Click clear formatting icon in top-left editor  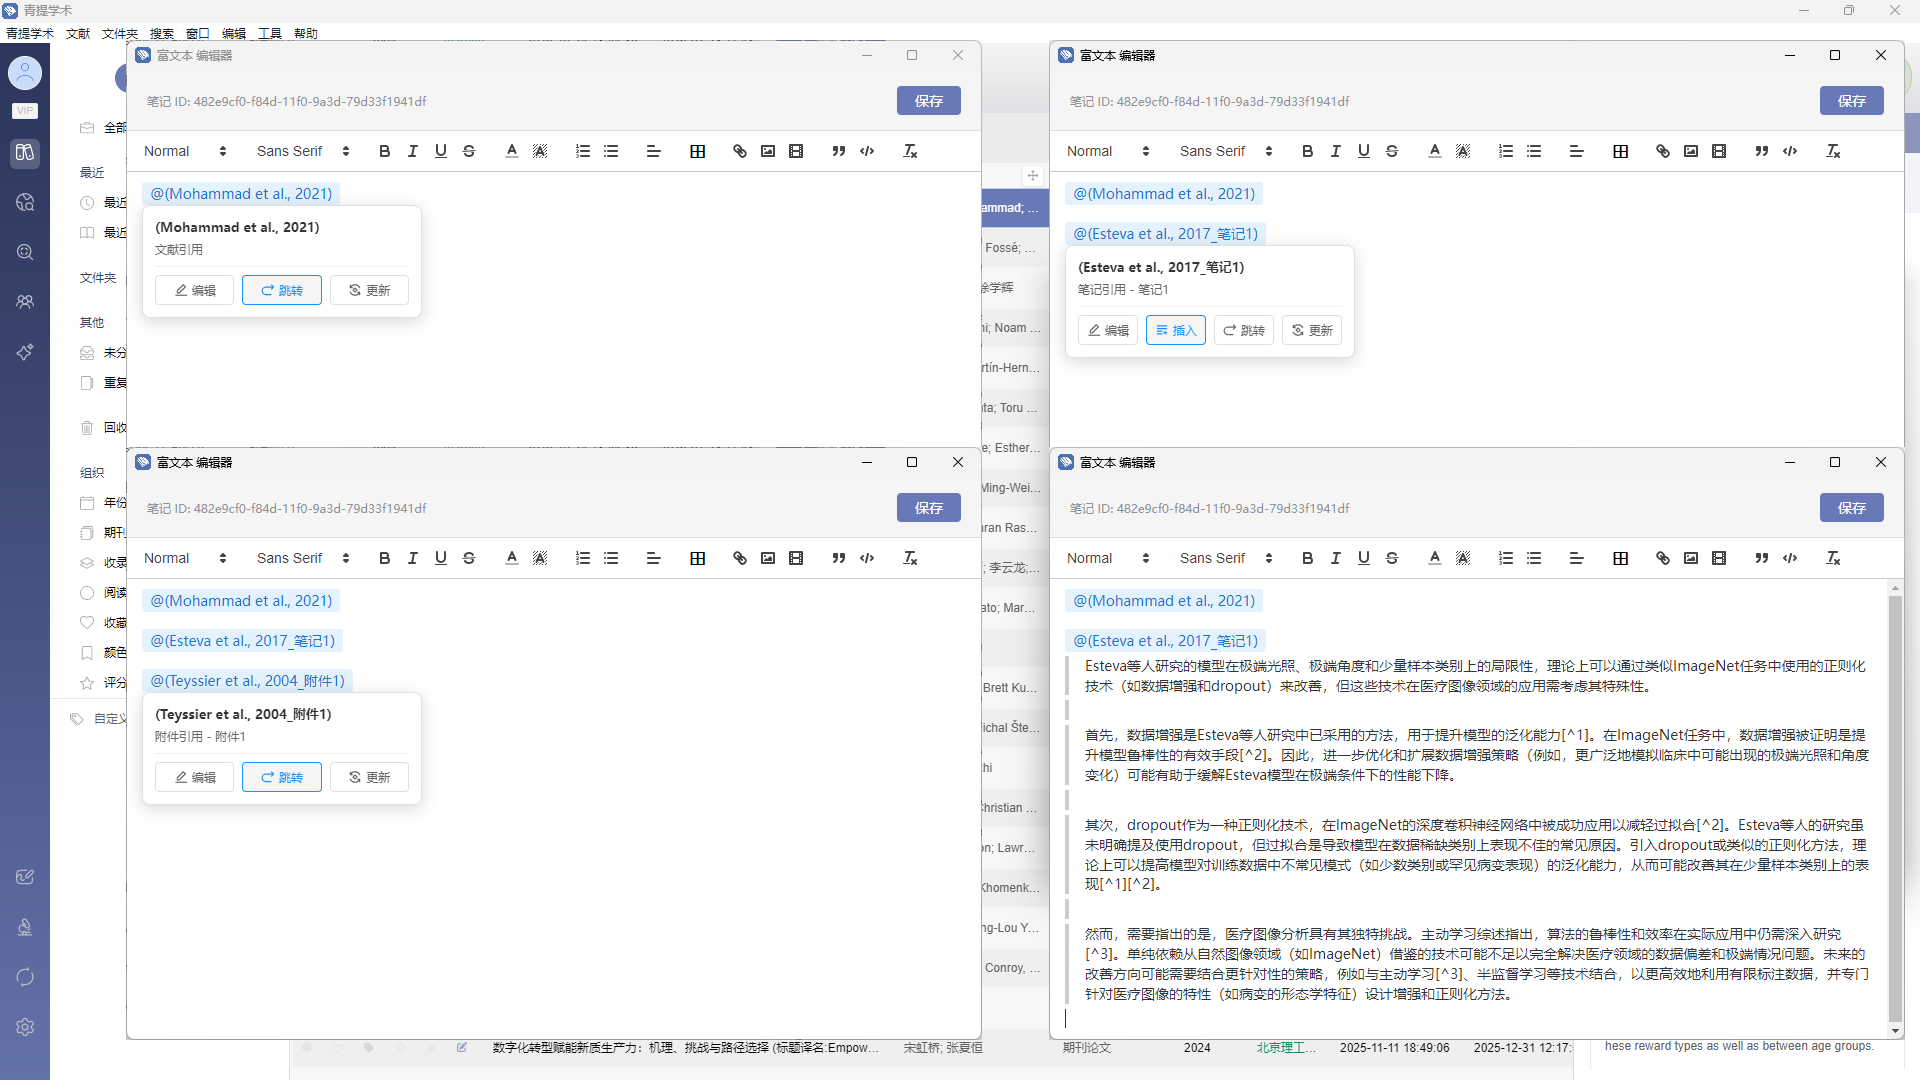coord(909,151)
